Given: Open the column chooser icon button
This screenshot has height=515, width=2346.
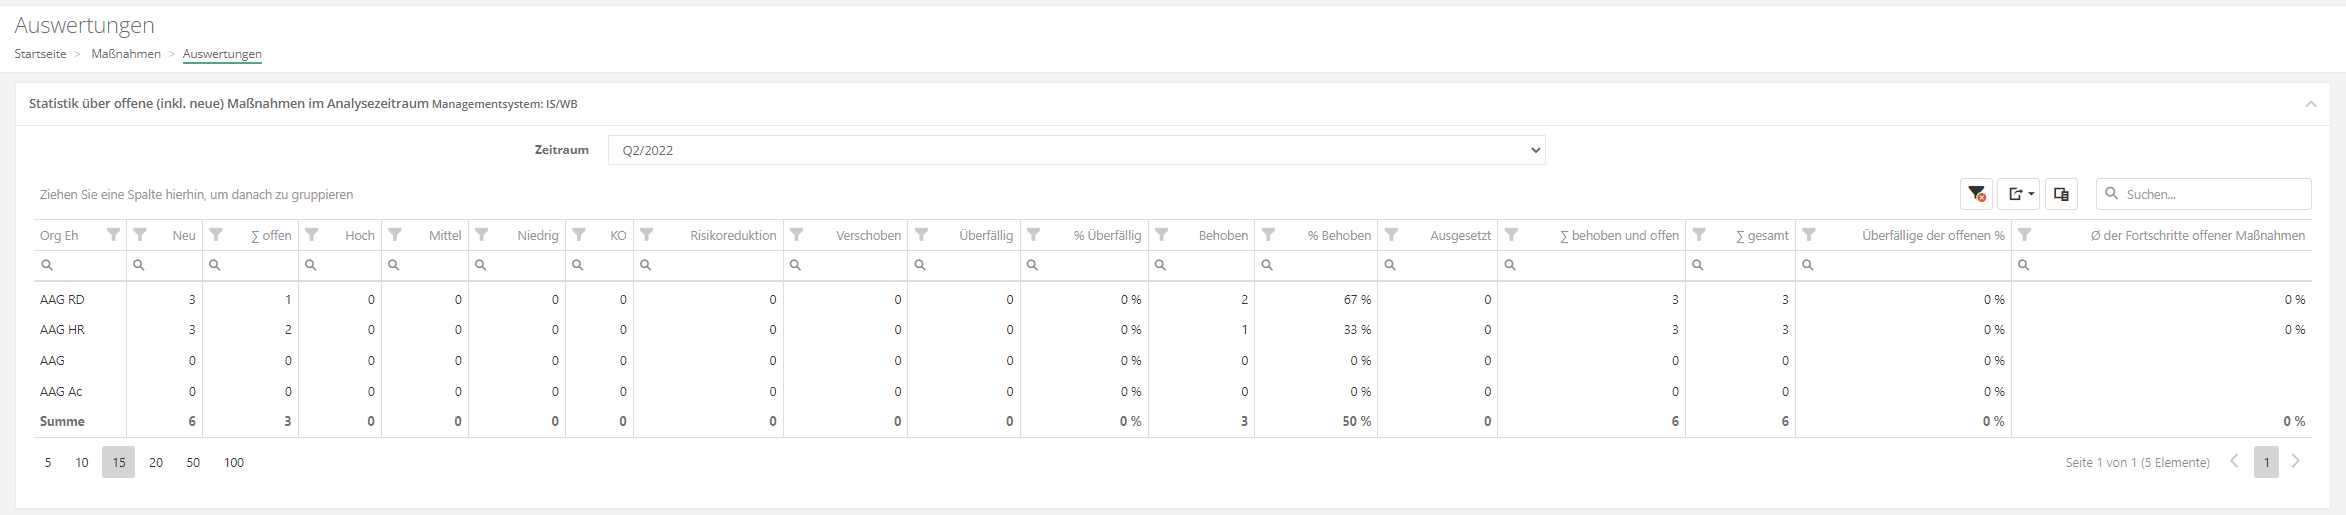Looking at the screenshot, I should tap(2061, 194).
